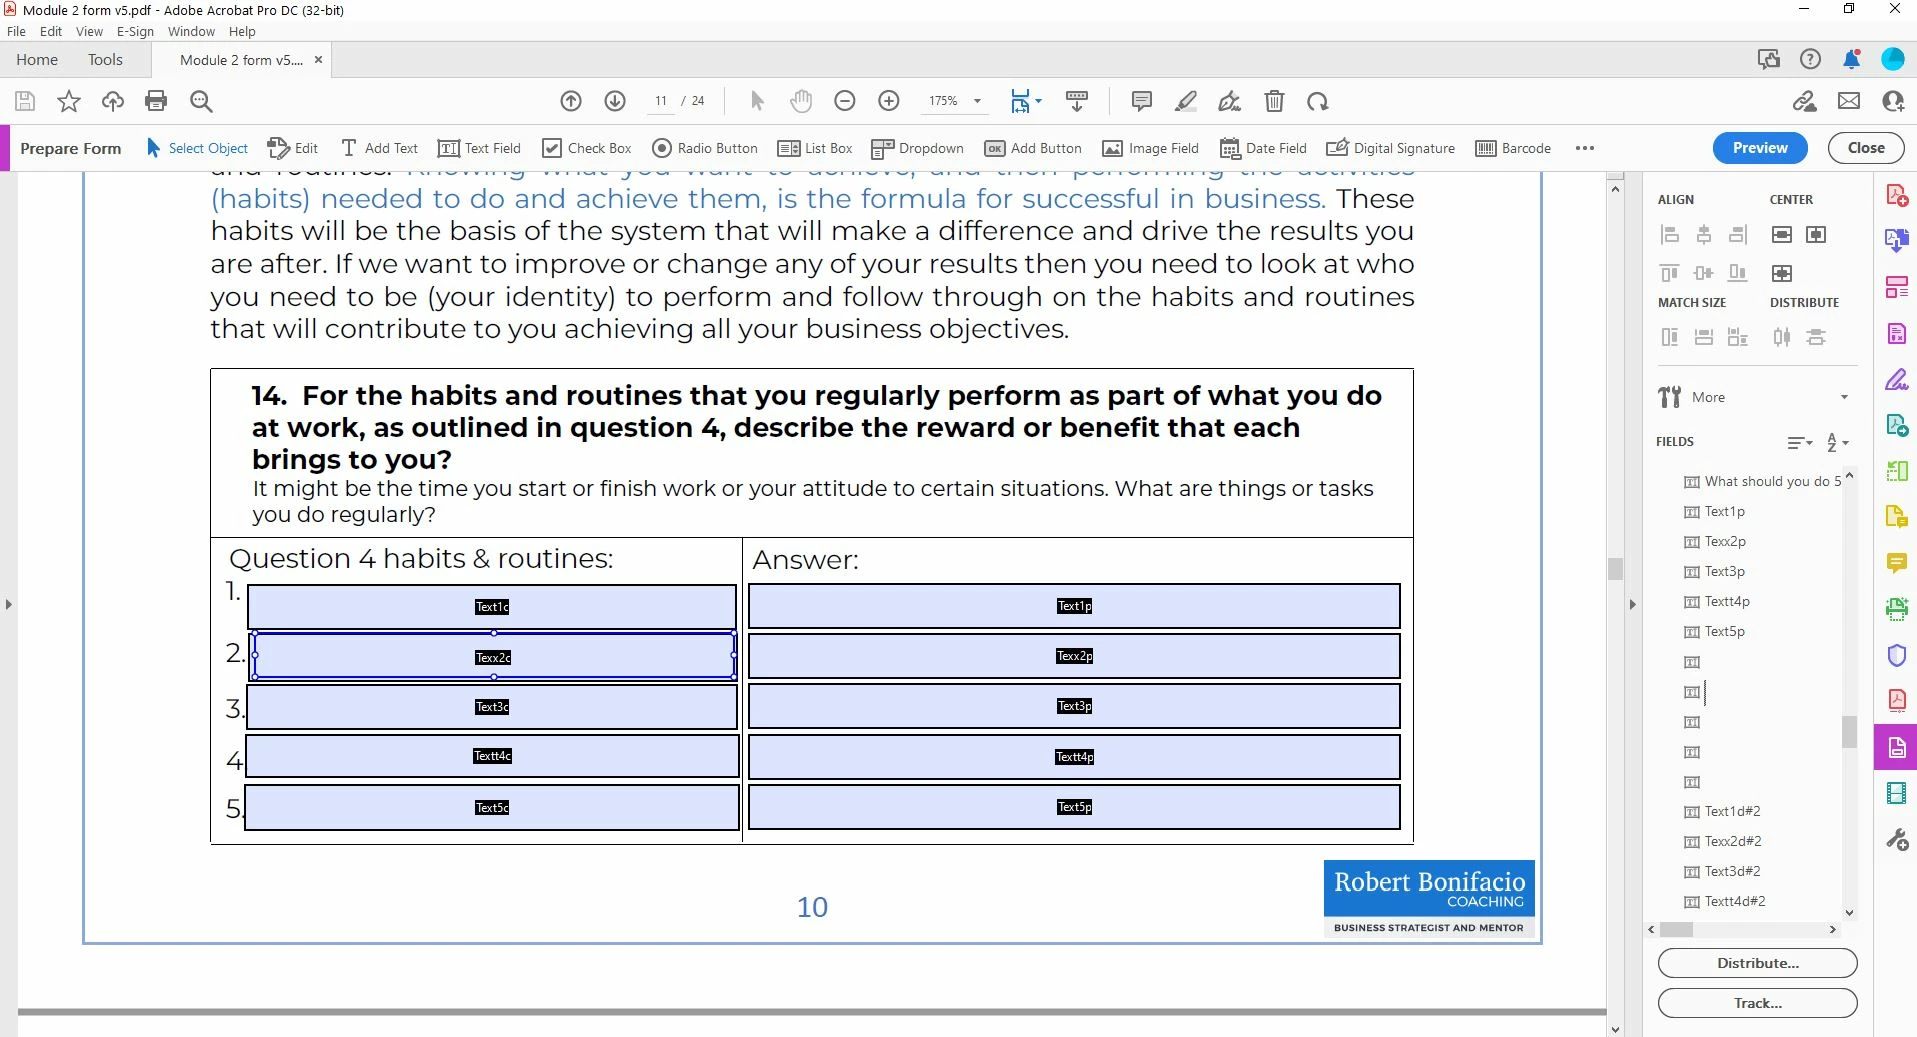Click the page number input box
Viewport: 1917px width, 1037px height.
pos(661,101)
